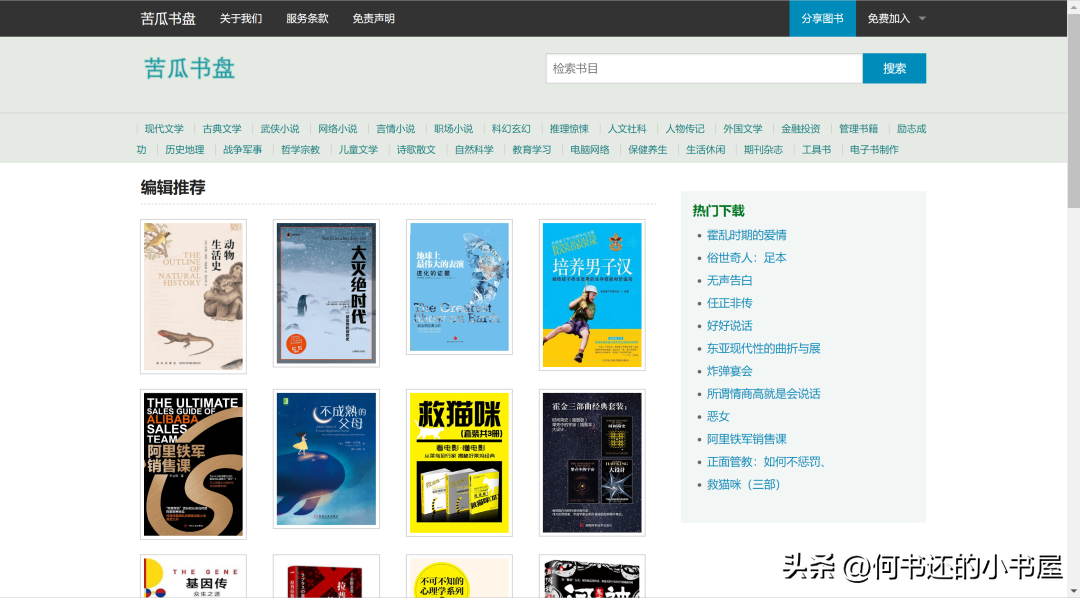Open 武侠小说 category
This screenshot has width=1080, height=598.
coord(280,129)
